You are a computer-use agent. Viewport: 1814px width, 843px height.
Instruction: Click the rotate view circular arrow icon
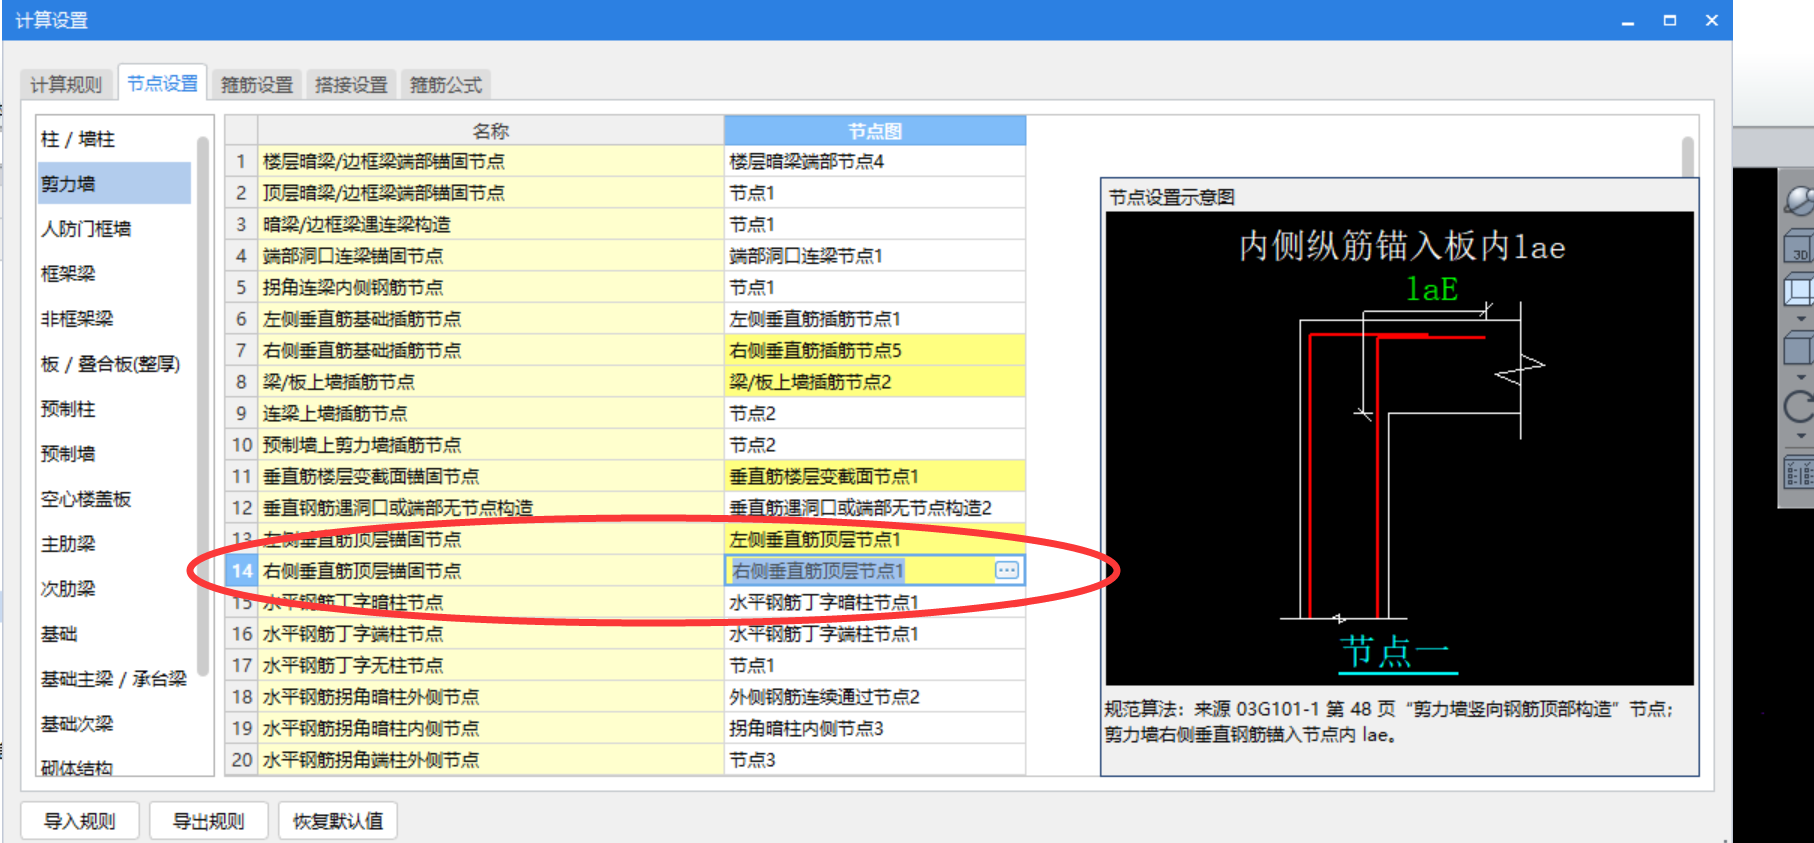[x=1799, y=407]
